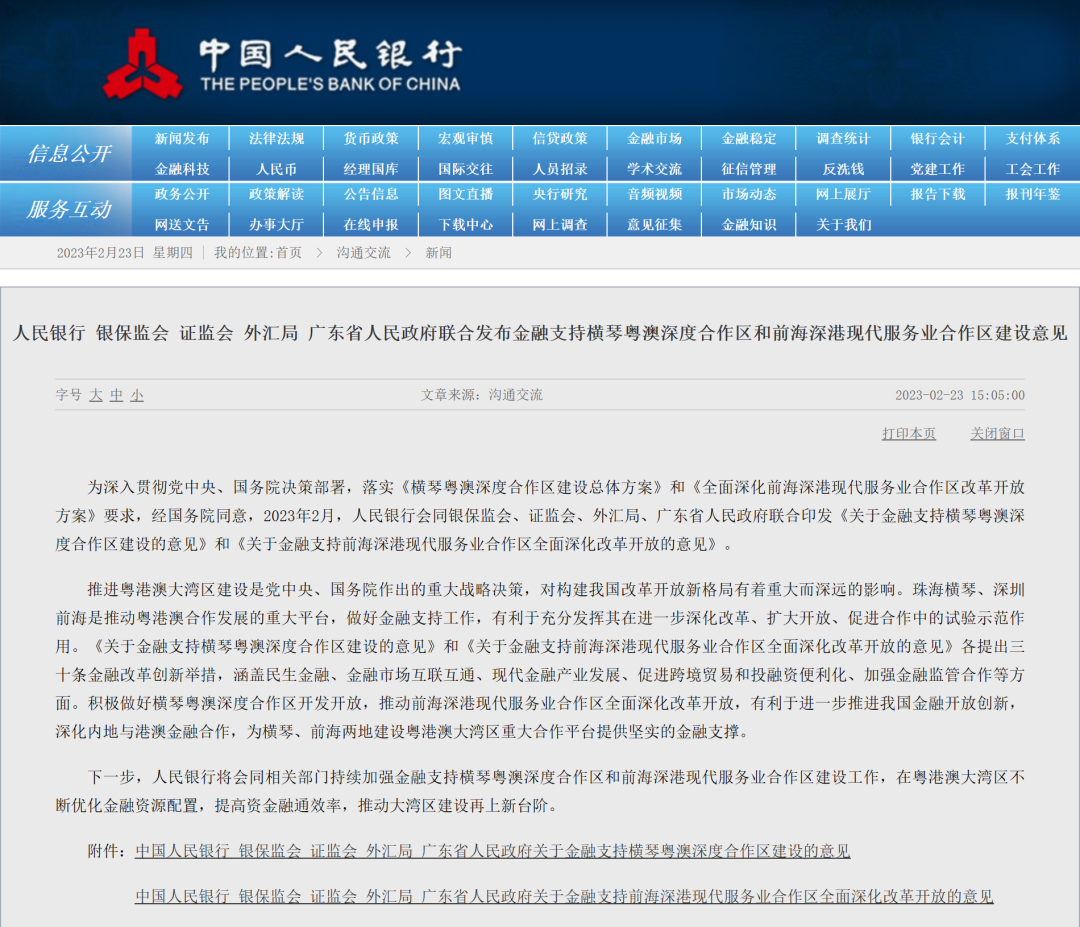Image resolution: width=1080 pixels, height=927 pixels.
Task: Open 公告信息 navigation item
Action: click(371, 194)
